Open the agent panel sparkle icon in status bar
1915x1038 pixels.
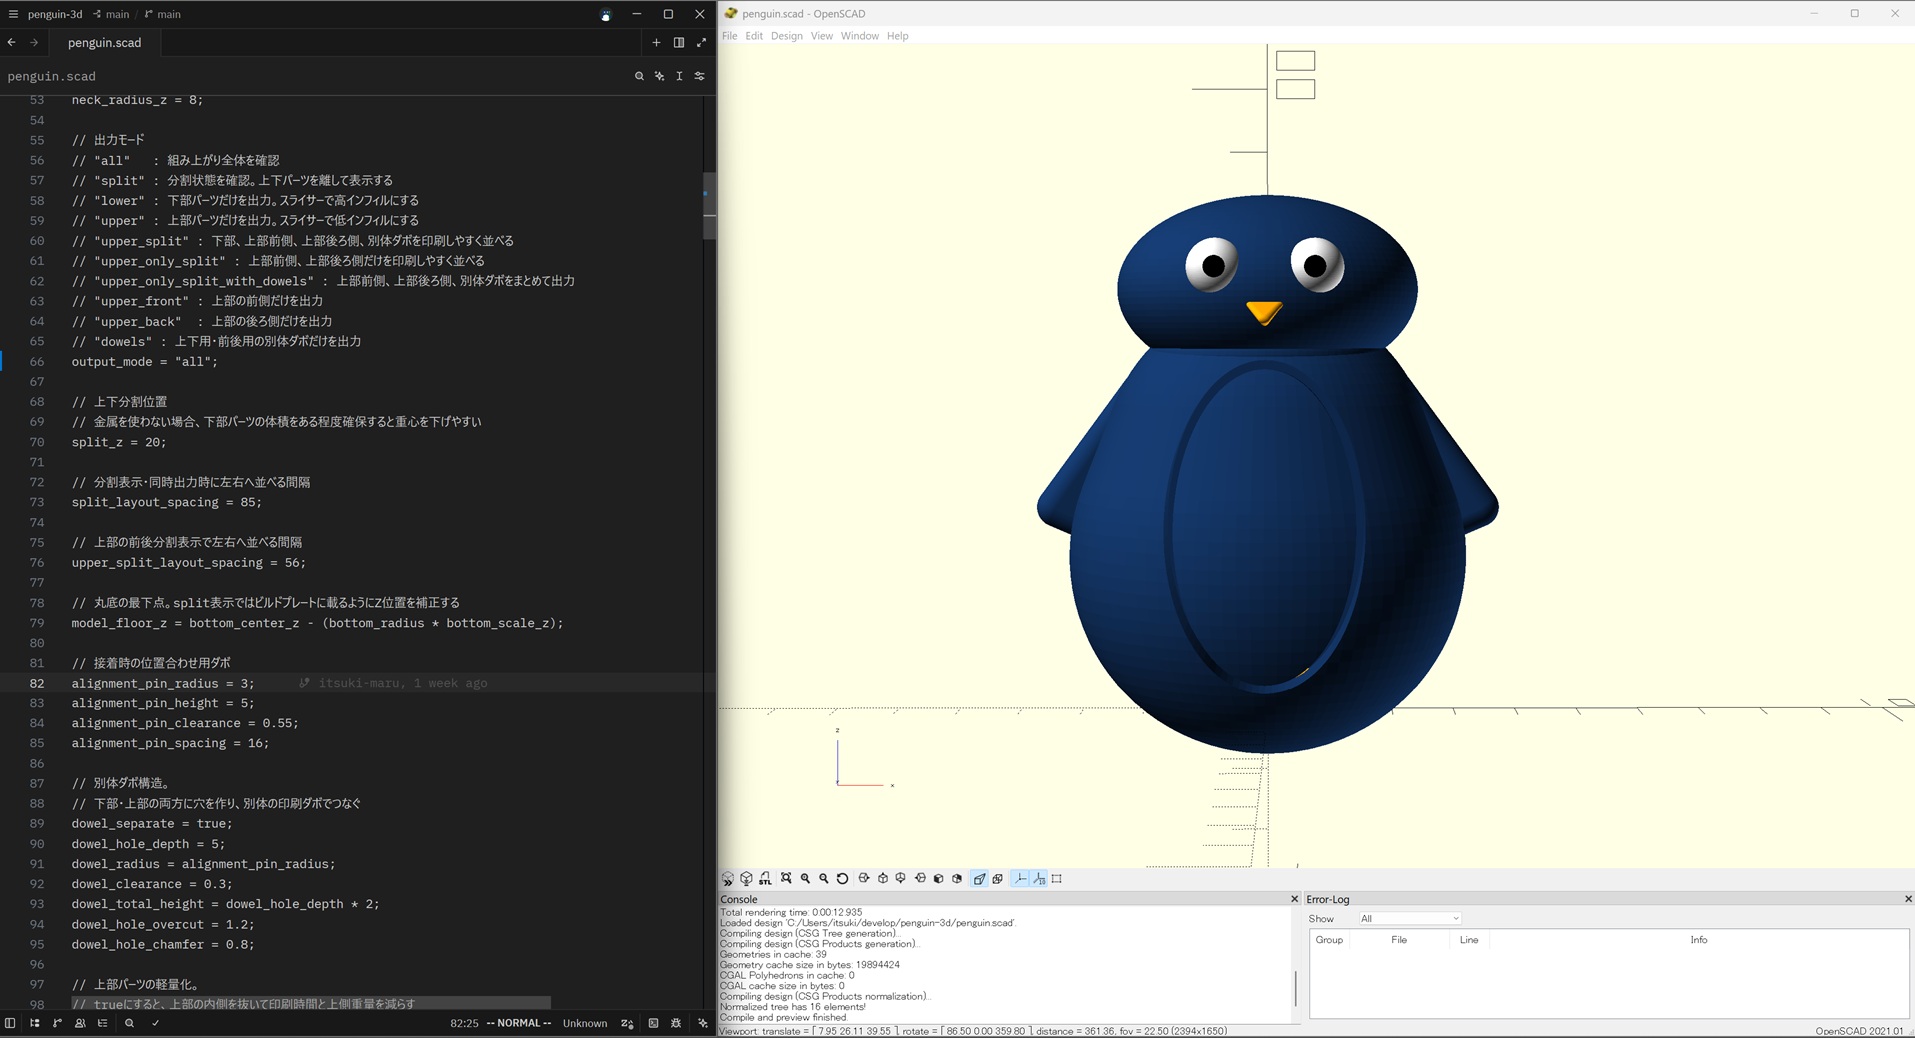tap(703, 1023)
